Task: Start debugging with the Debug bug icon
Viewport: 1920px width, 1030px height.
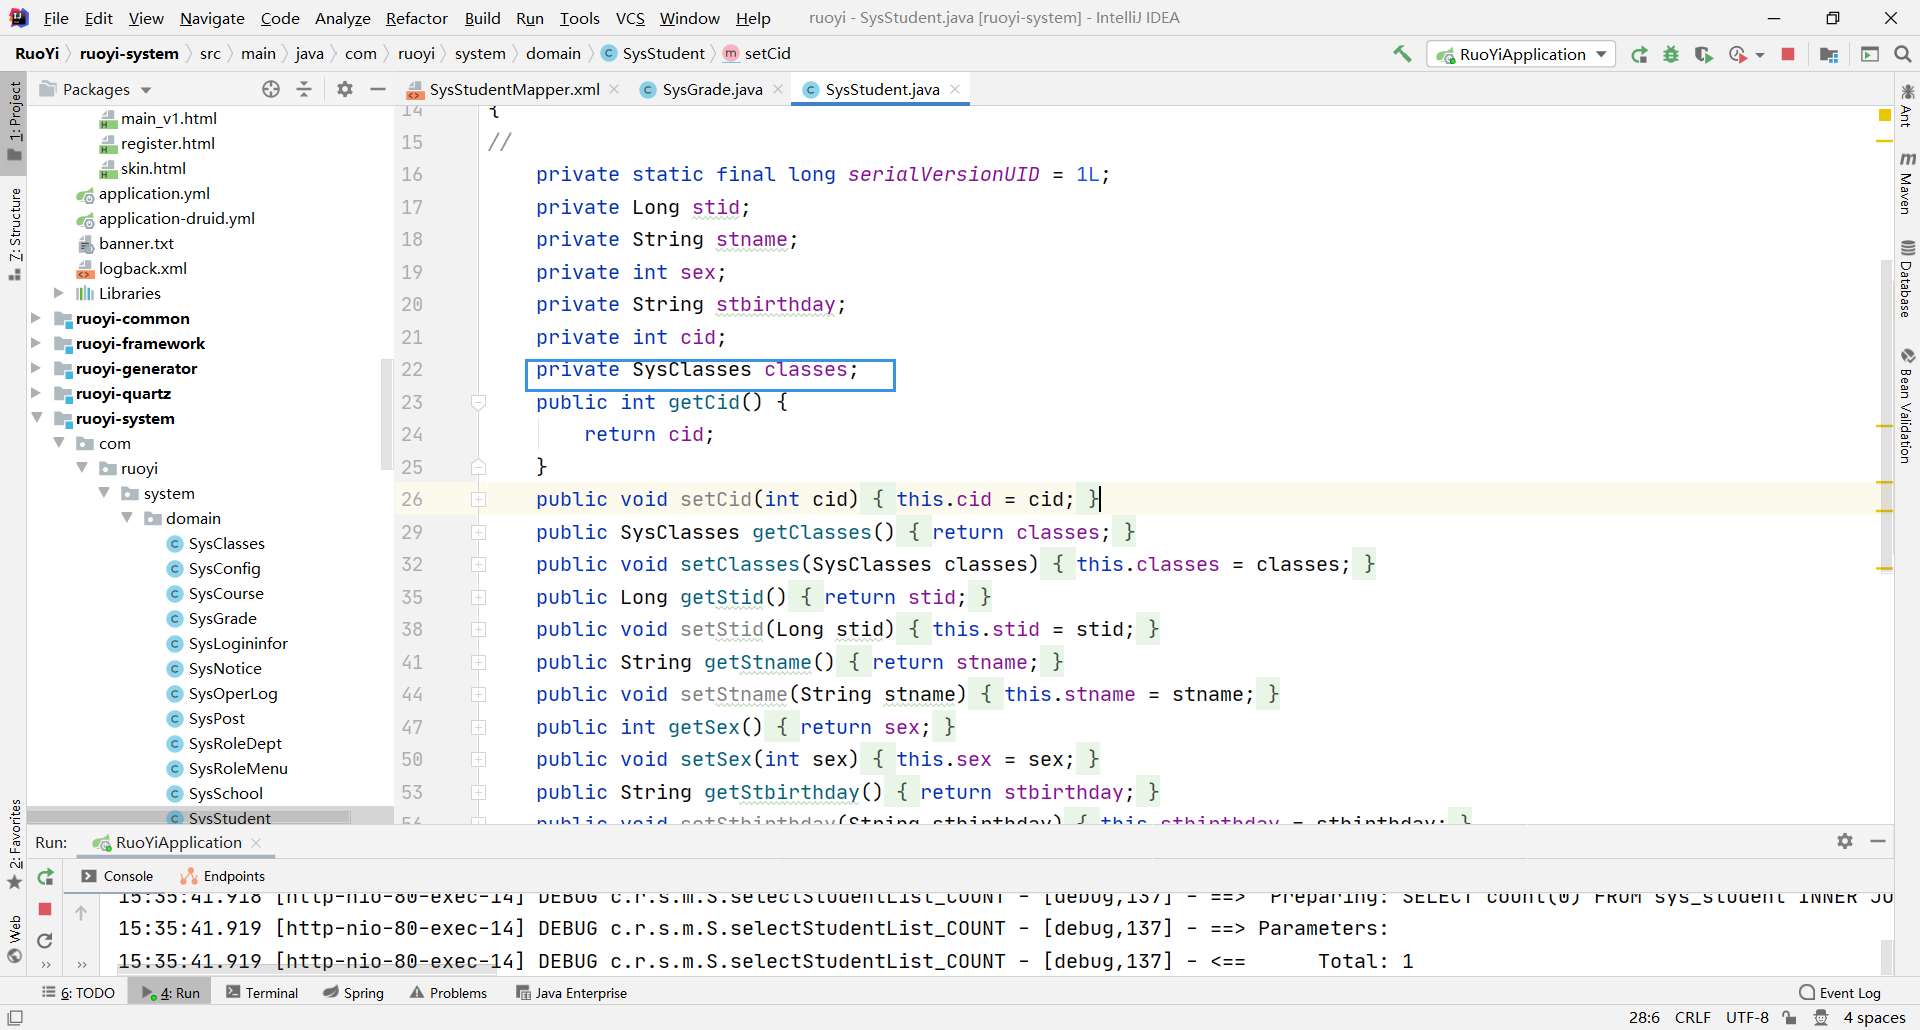Action: (x=1671, y=55)
